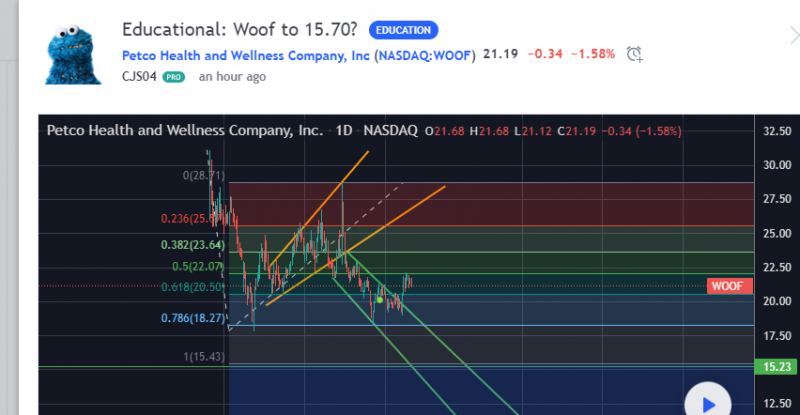This screenshot has height=415, width=800.
Task: Open the CJS04 author profile
Action: [x=138, y=77]
